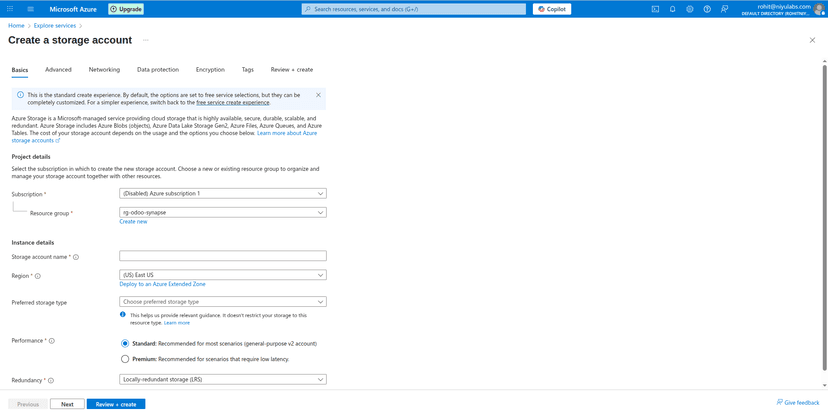
Task: Switch to the Review + create tab
Action: click(x=291, y=70)
